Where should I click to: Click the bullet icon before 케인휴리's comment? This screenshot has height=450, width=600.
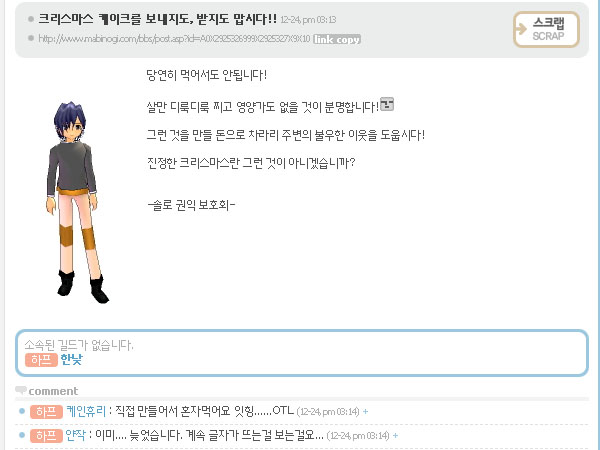[x=22, y=411]
